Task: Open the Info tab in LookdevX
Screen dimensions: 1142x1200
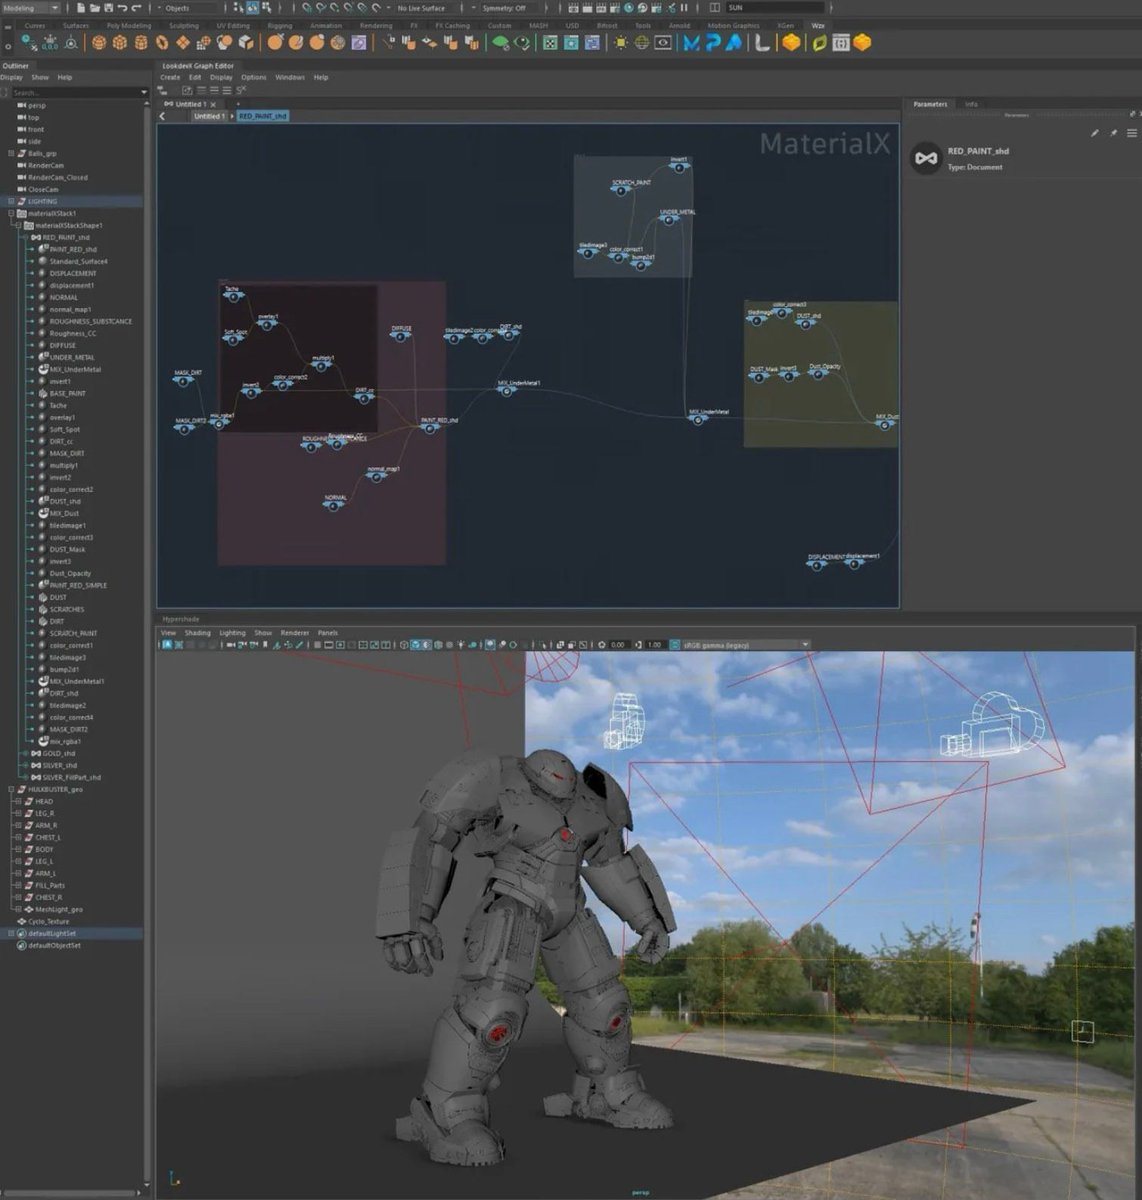Action: click(971, 104)
